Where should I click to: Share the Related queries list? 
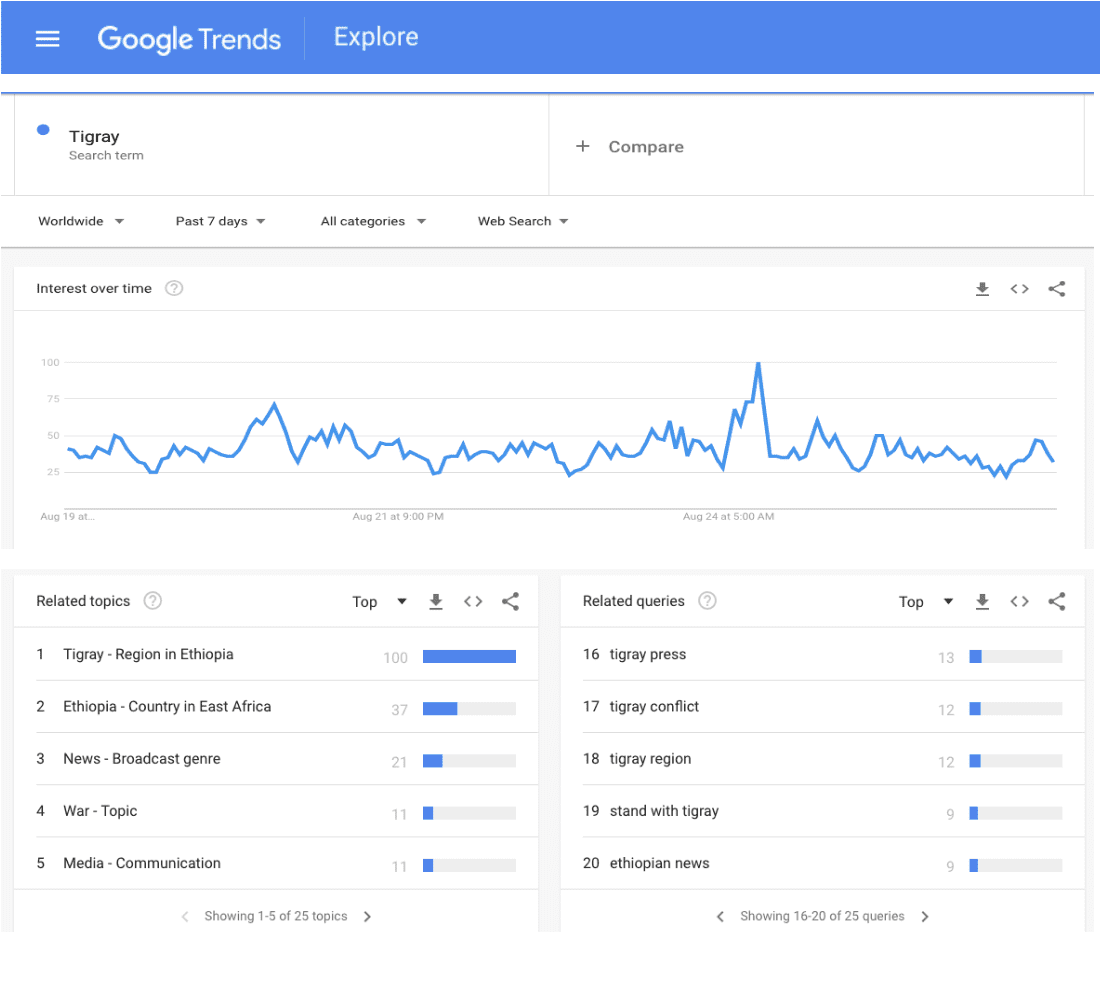[1056, 601]
